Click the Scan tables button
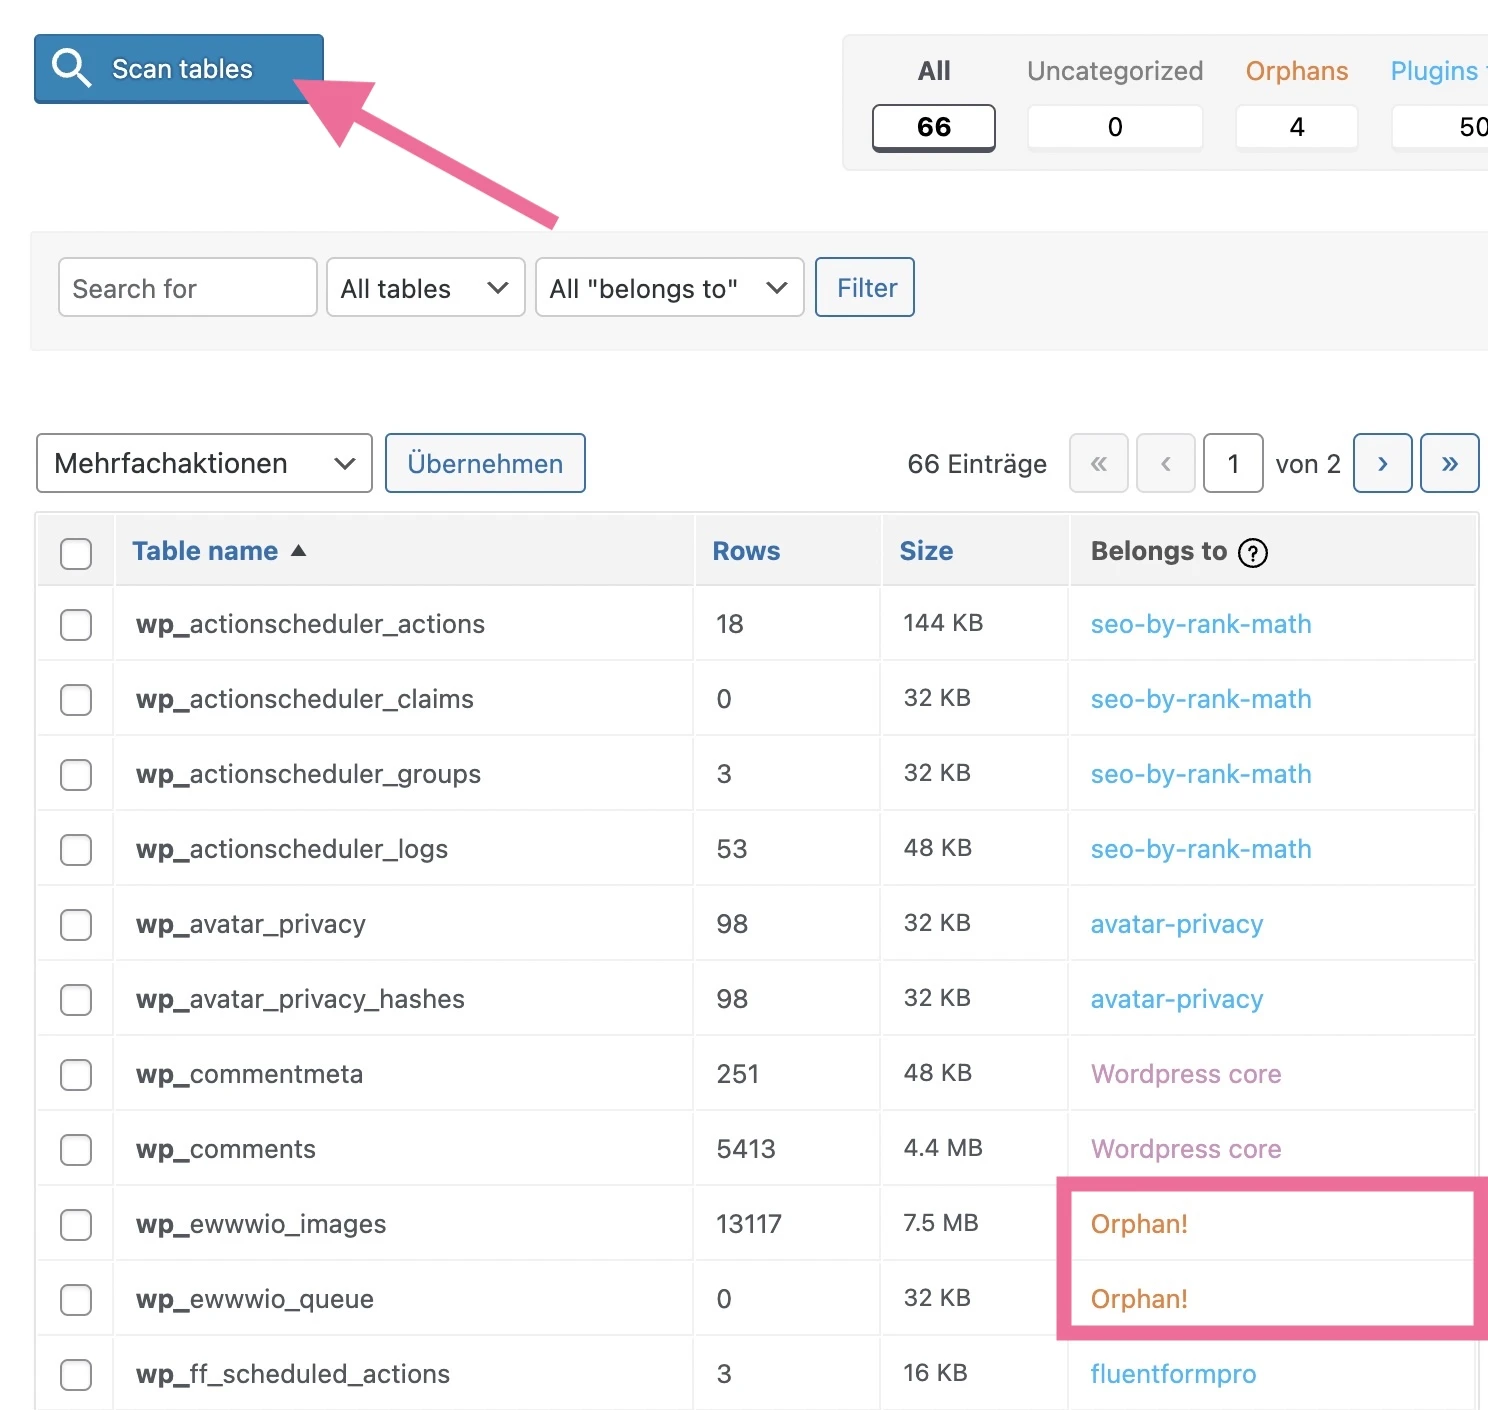The height and width of the screenshot is (1410, 1488). coord(179,69)
